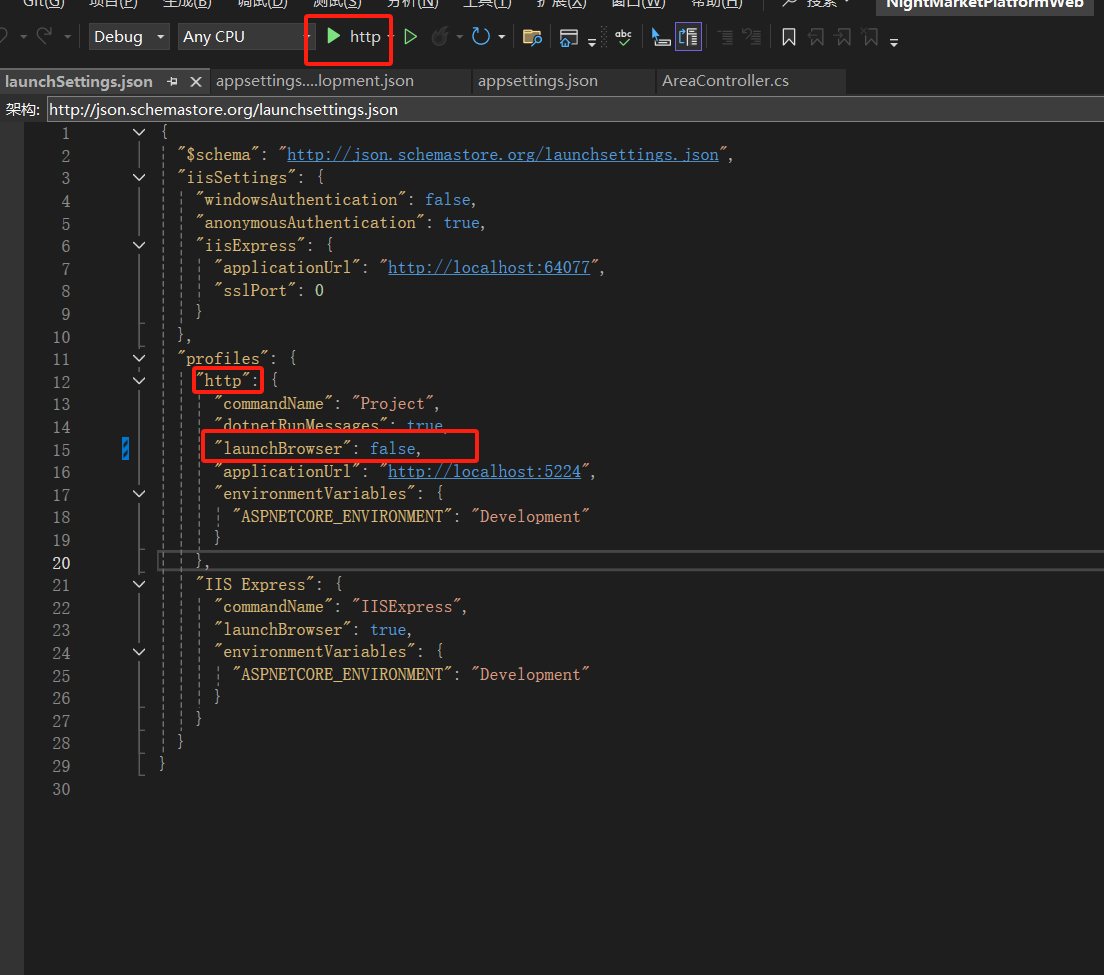
Task: Switch to the appsettings.json tab
Action: pyautogui.click(x=538, y=81)
